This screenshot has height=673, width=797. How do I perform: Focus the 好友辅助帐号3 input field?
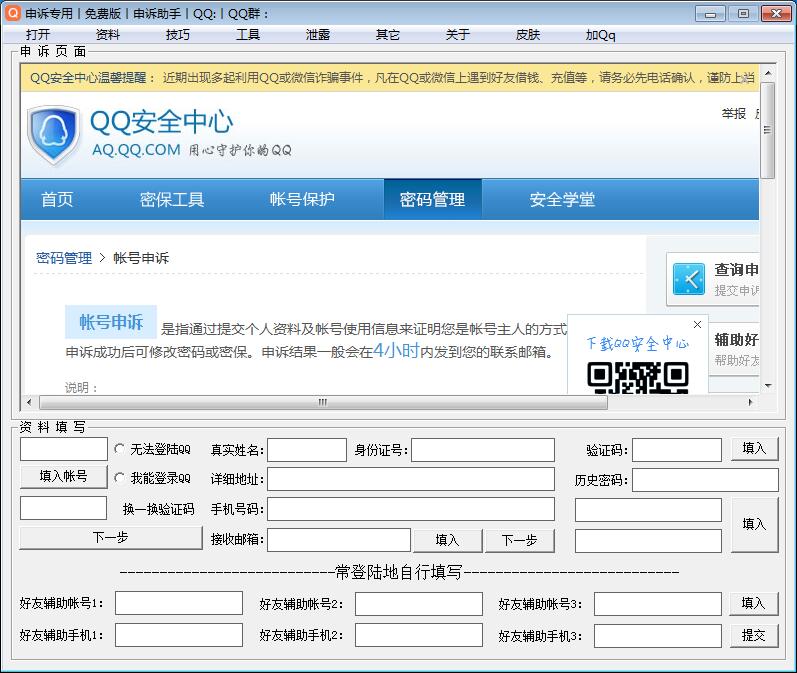click(658, 603)
